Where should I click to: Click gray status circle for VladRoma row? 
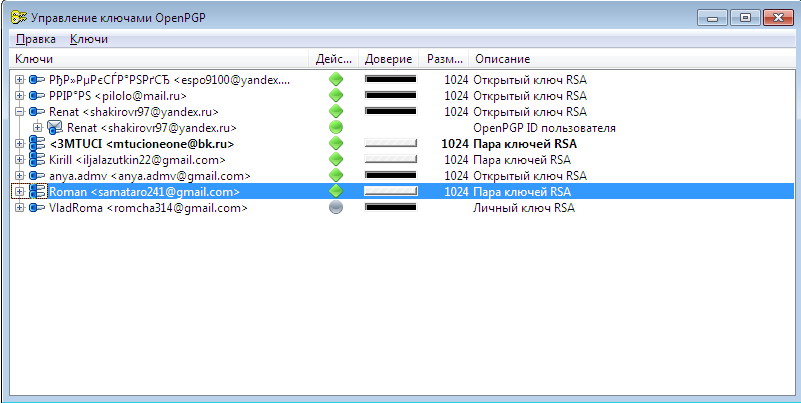click(x=336, y=208)
